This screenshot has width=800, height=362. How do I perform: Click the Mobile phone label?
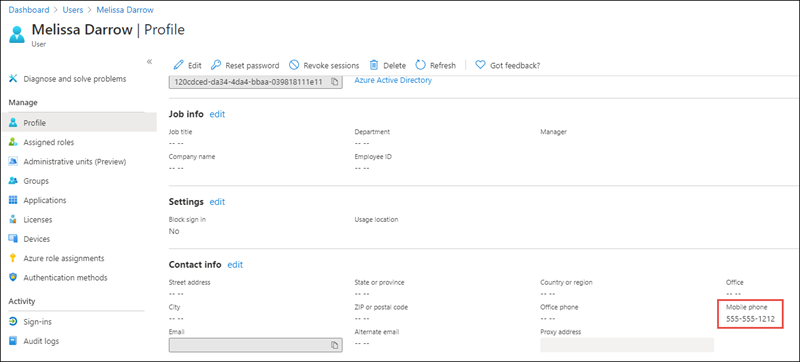pyautogui.click(x=746, y=307)
